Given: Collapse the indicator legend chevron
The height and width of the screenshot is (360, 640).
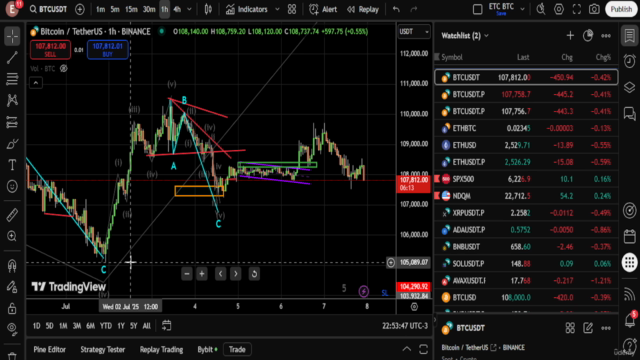Looking at the screenshot, I should 36,83.
